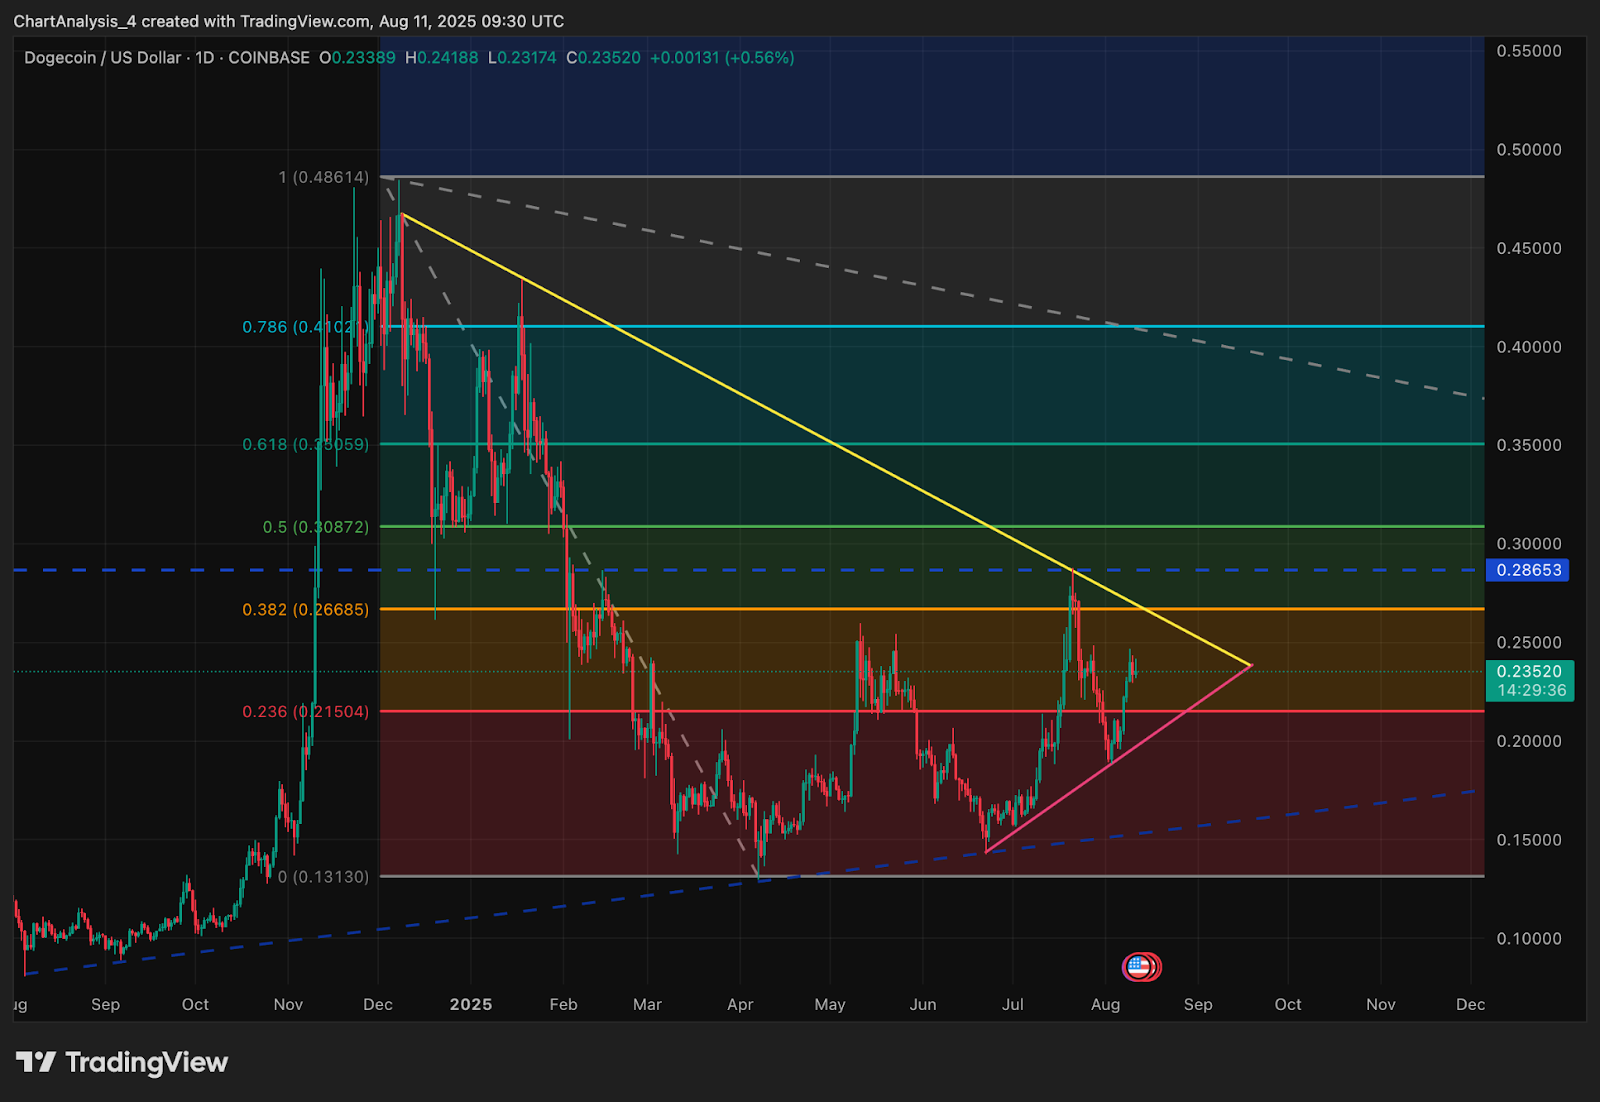
Task: Click the Jul label on time axis
Action: (x=1013, y=1004)
